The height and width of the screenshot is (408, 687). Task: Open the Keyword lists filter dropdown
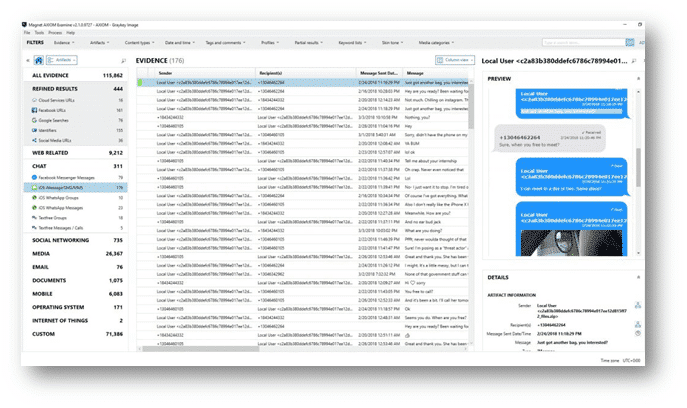coord(352,43)
